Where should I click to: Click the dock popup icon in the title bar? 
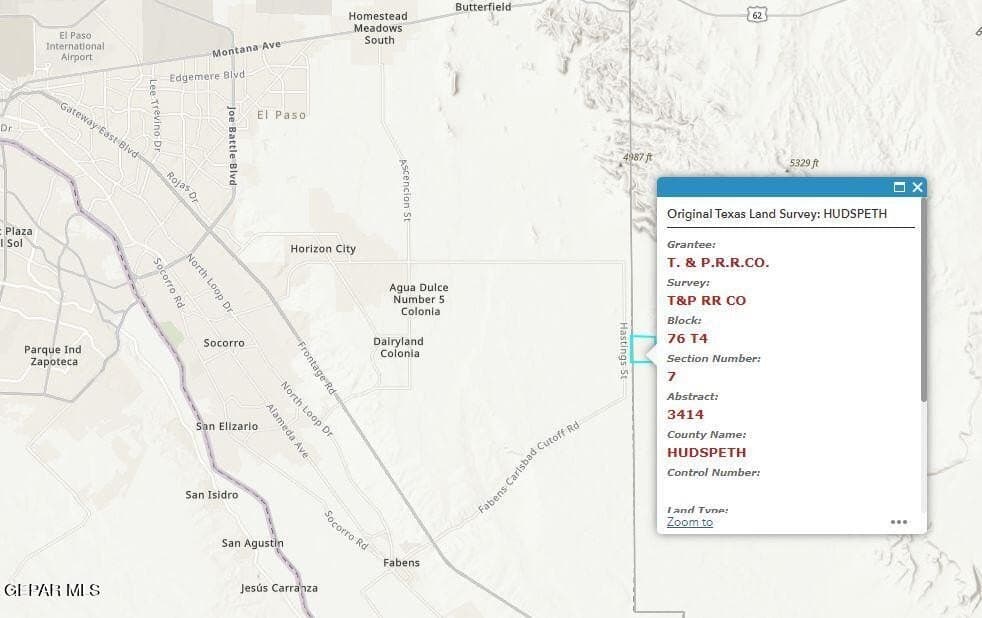point(899,187)
